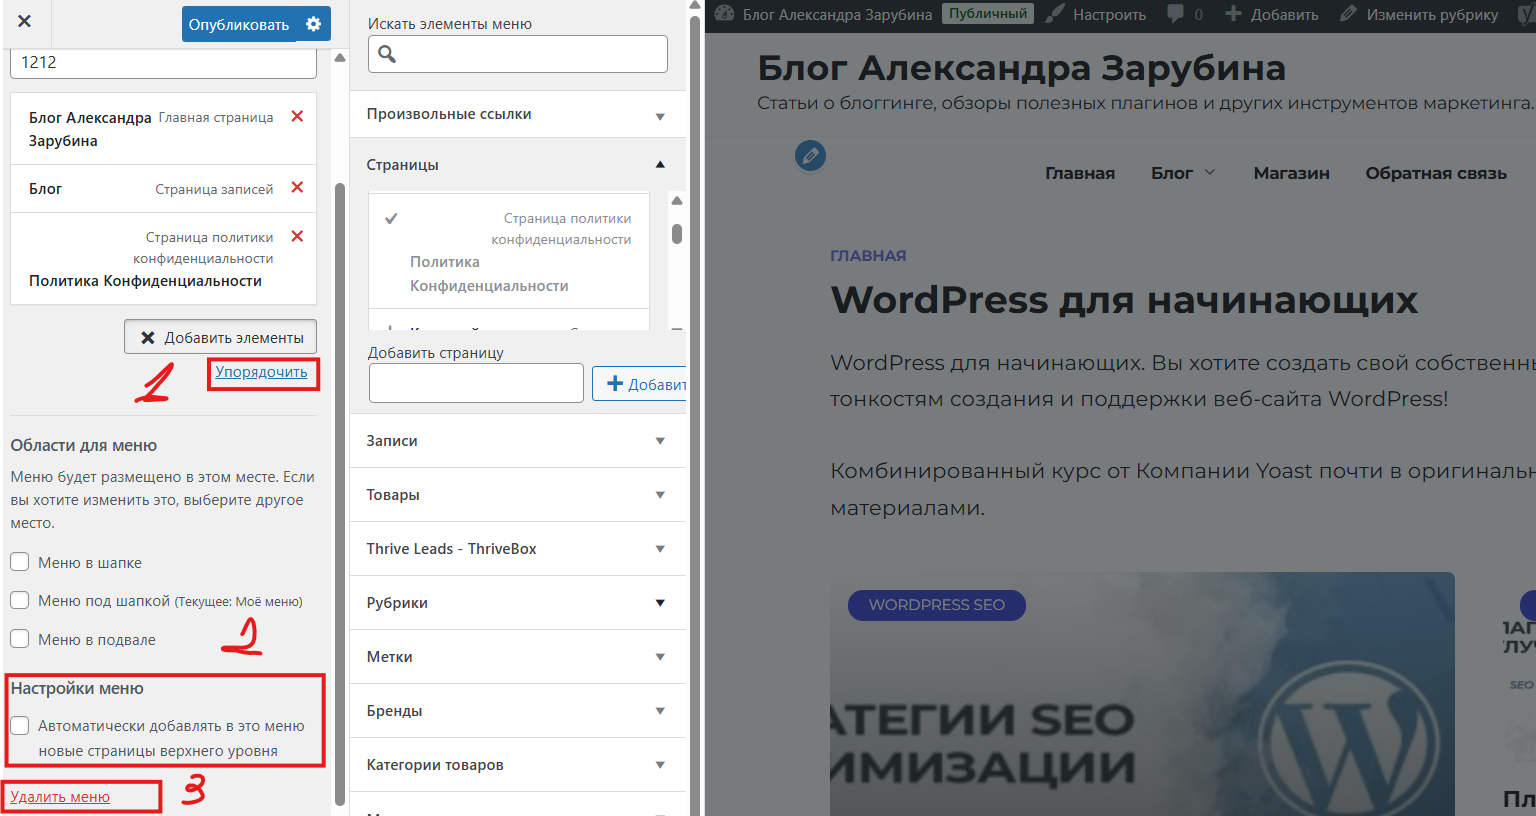Click the Искать элементы меню search field
Viewport: 1536px width, 816px height.
(x=518, y=54)
